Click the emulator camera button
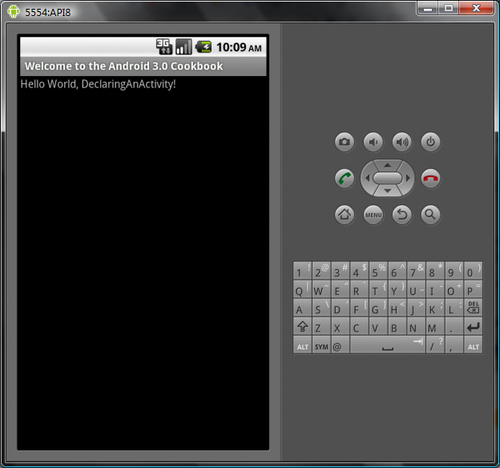The width and height of the screenshot is (500, 468). pos(344,142)
